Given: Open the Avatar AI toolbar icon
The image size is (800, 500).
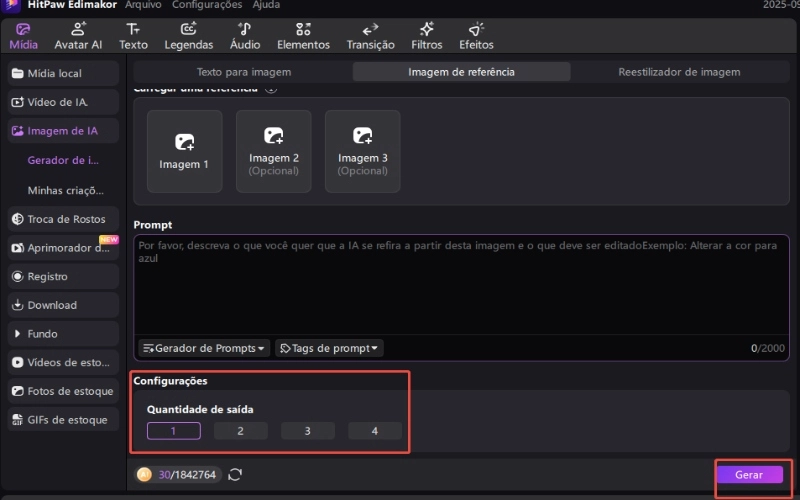Looking at the screenshot, I should pos(78,36).
